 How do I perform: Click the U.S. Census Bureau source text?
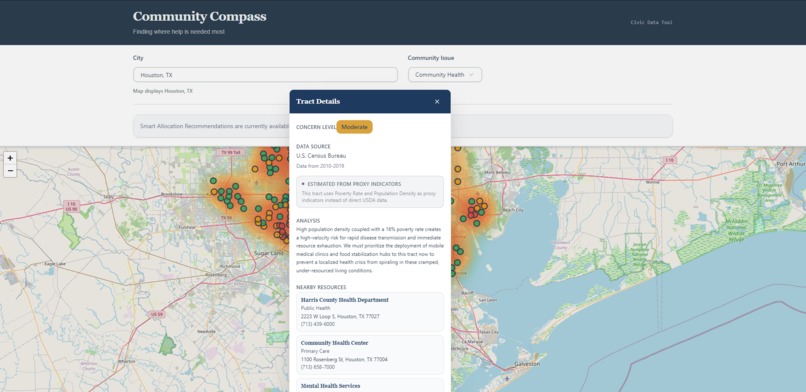[321, 156]
